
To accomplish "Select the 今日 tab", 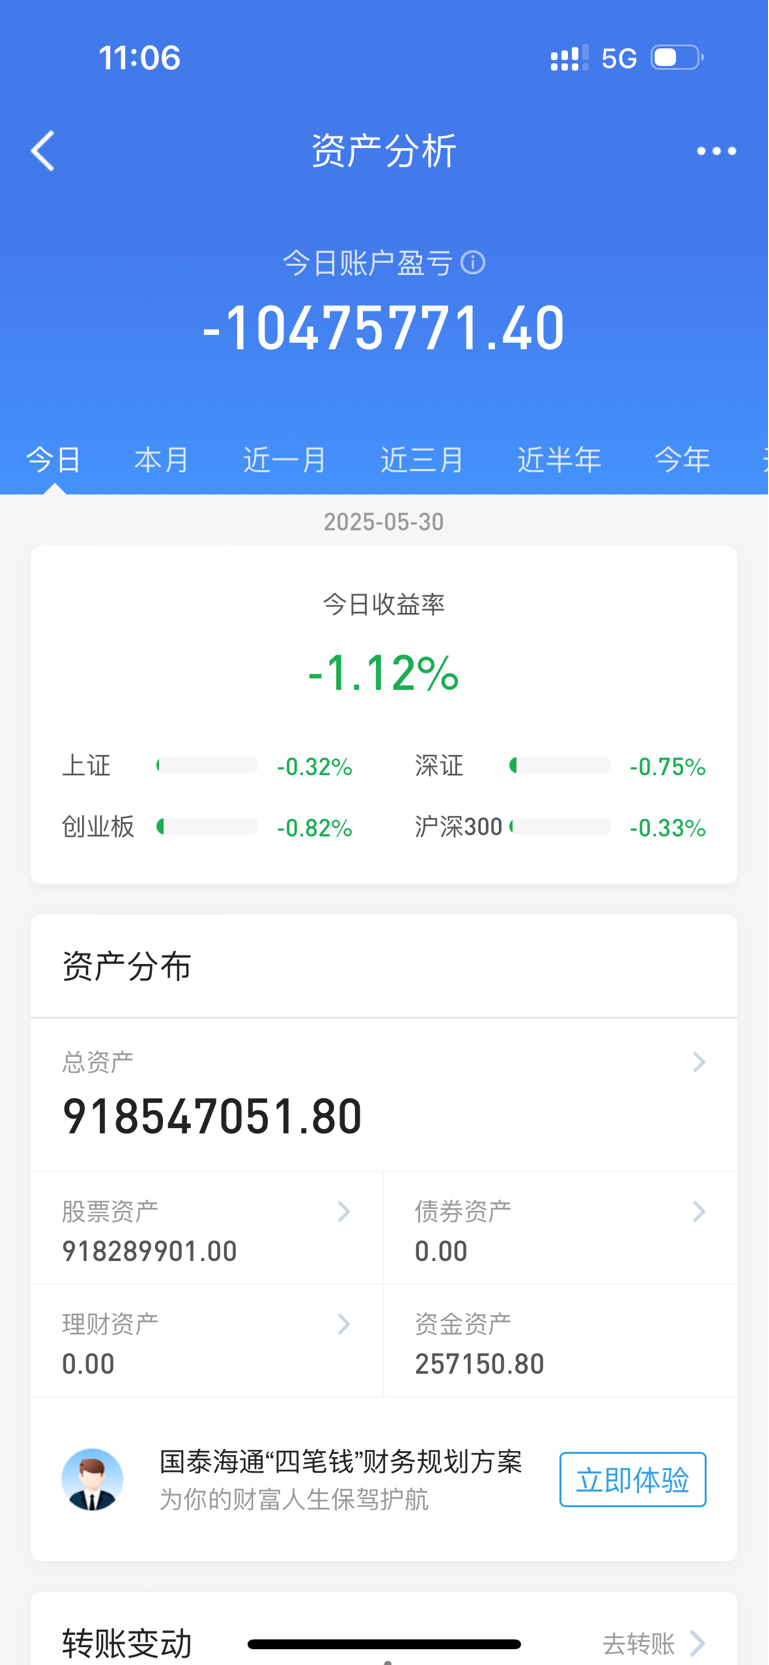I will (x=53, y=460).
